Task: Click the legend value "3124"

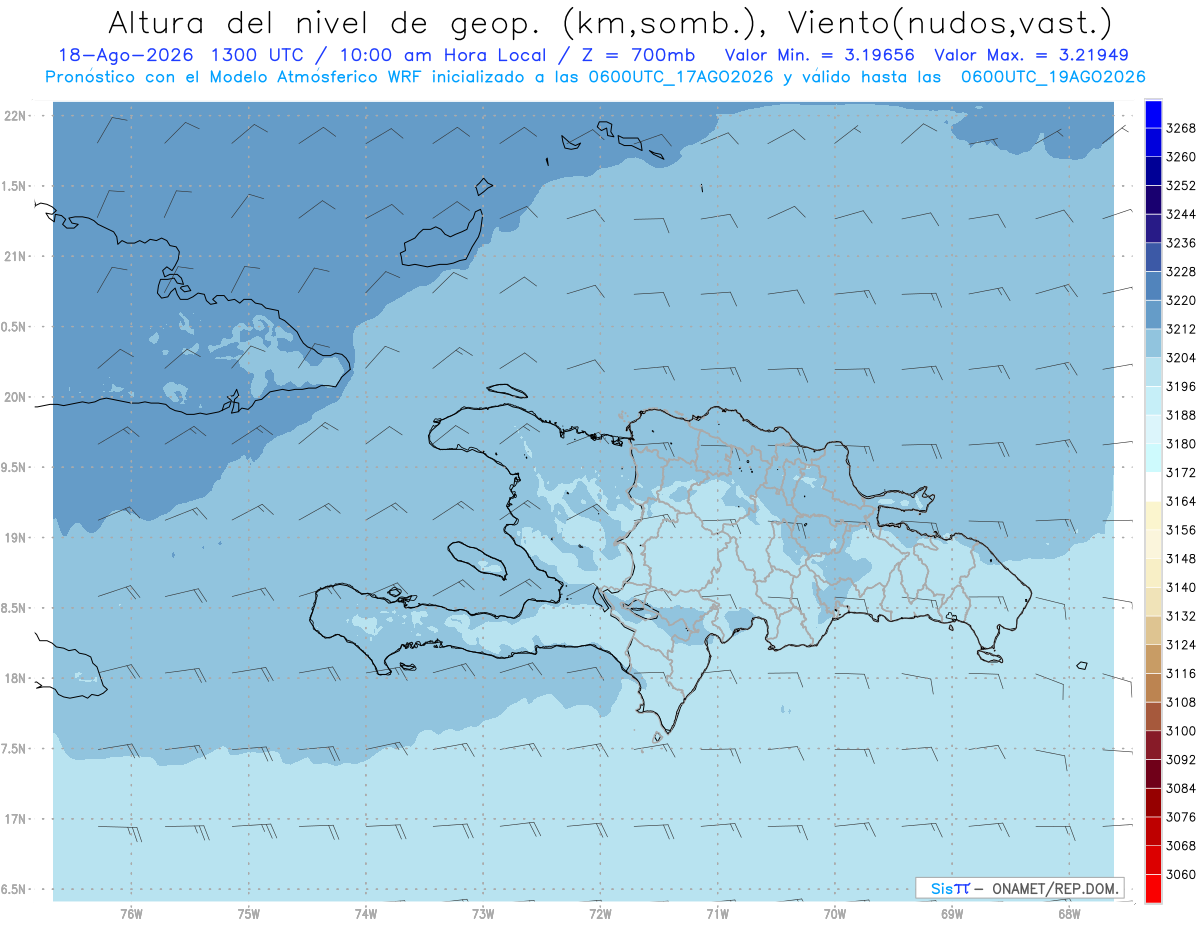Action: coord(1181,645)
